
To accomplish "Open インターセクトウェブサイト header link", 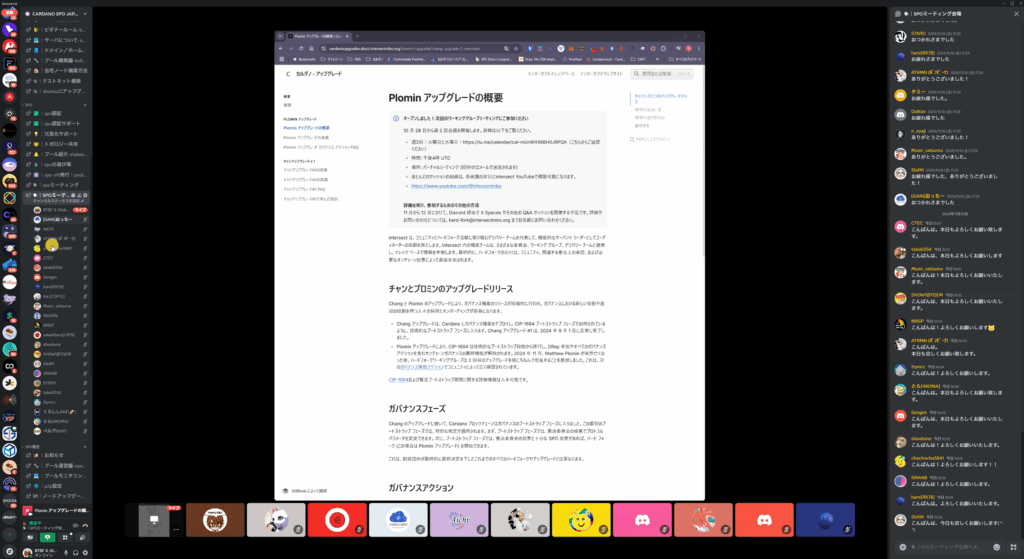I will (x=601, y=74).
